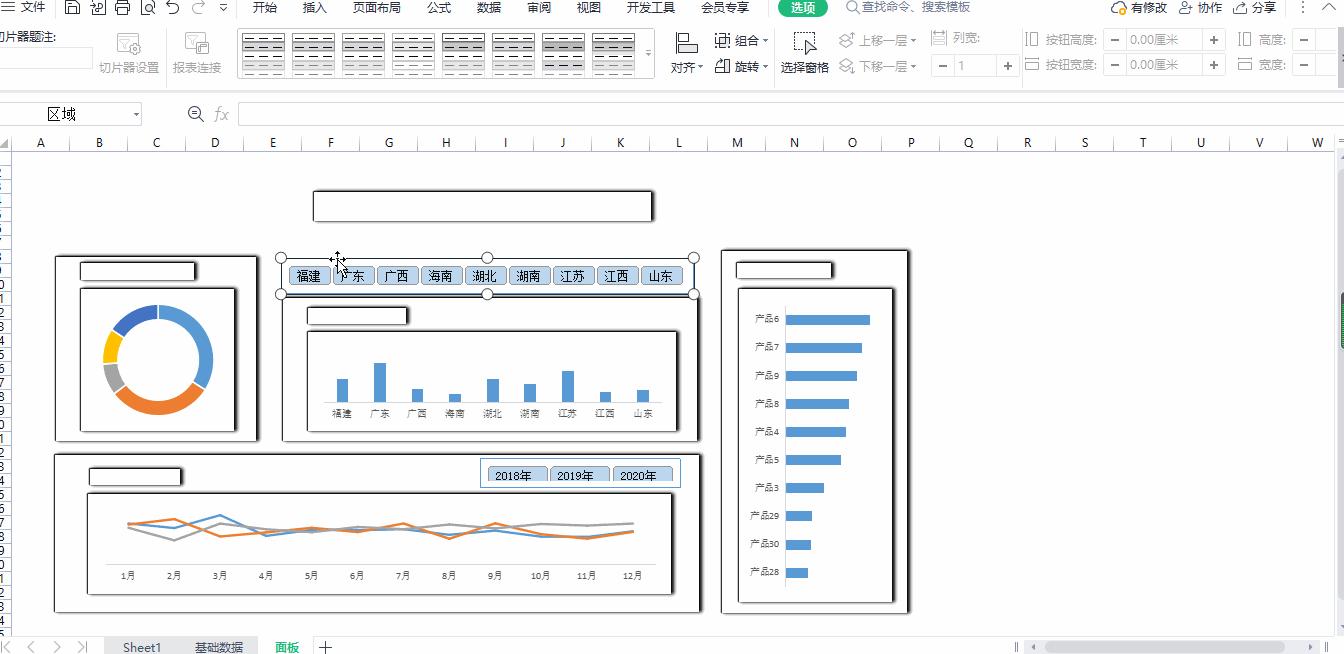This screenshot has height=654, width=1344.
Task: Decrease the 列宽 column count
Action: pos(942,66)
